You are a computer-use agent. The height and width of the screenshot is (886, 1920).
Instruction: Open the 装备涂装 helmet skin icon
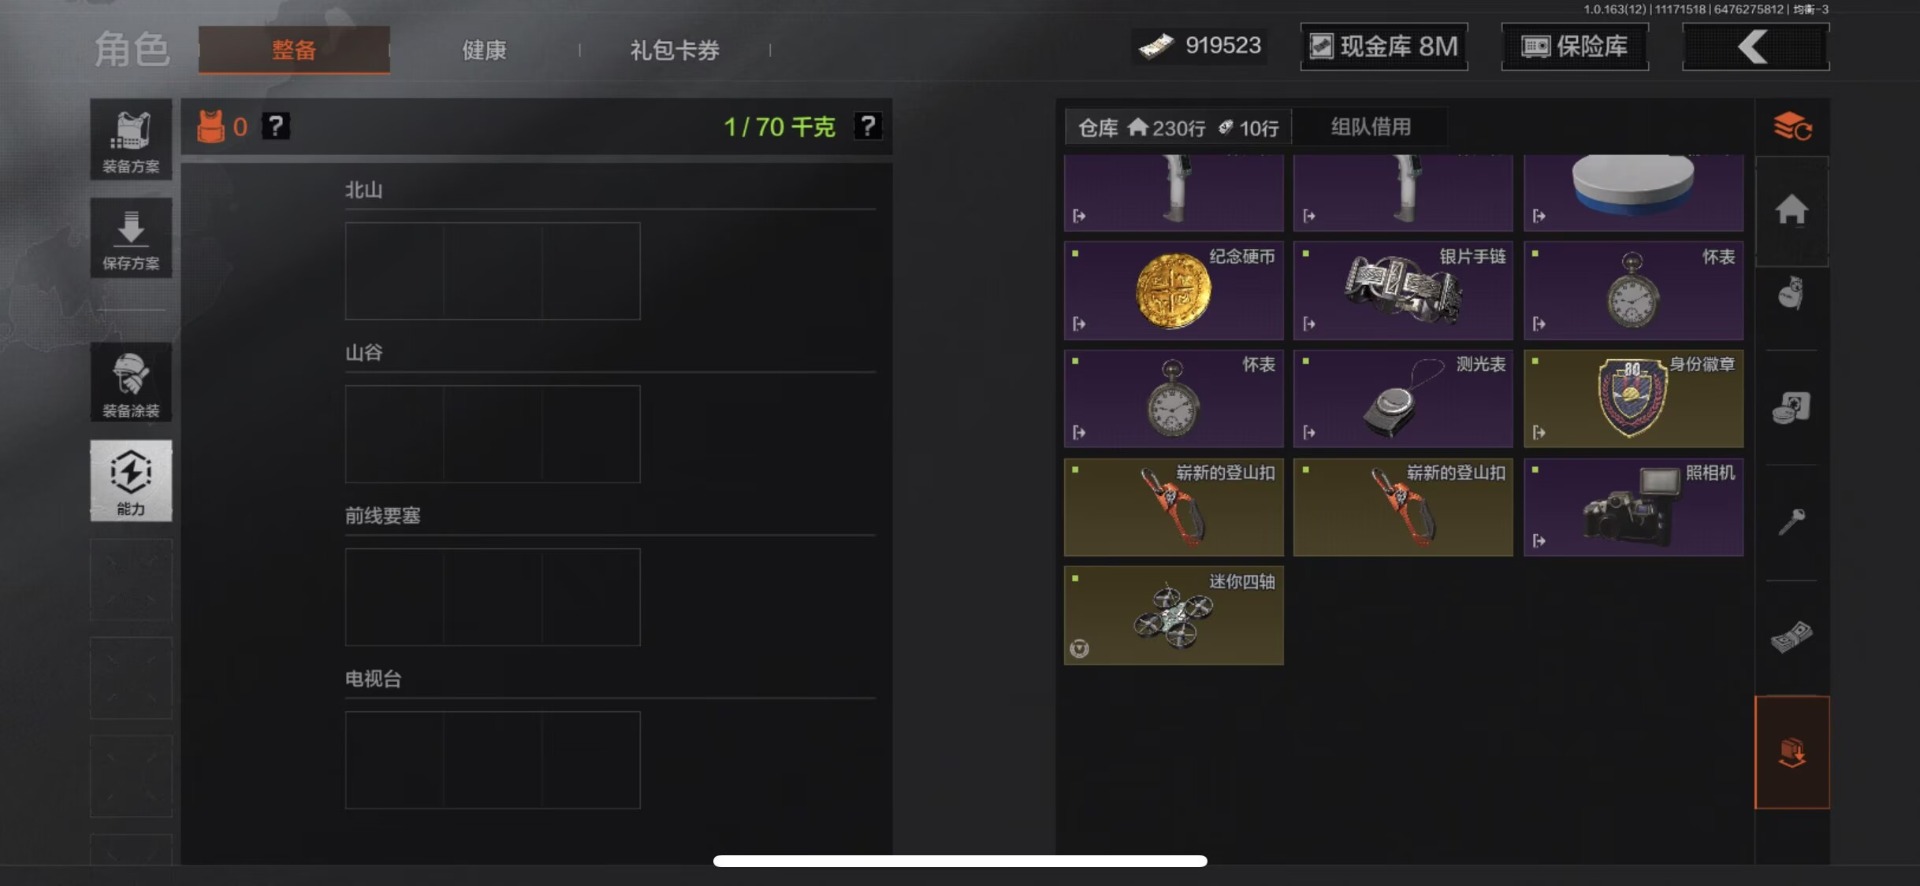(131, 382)
